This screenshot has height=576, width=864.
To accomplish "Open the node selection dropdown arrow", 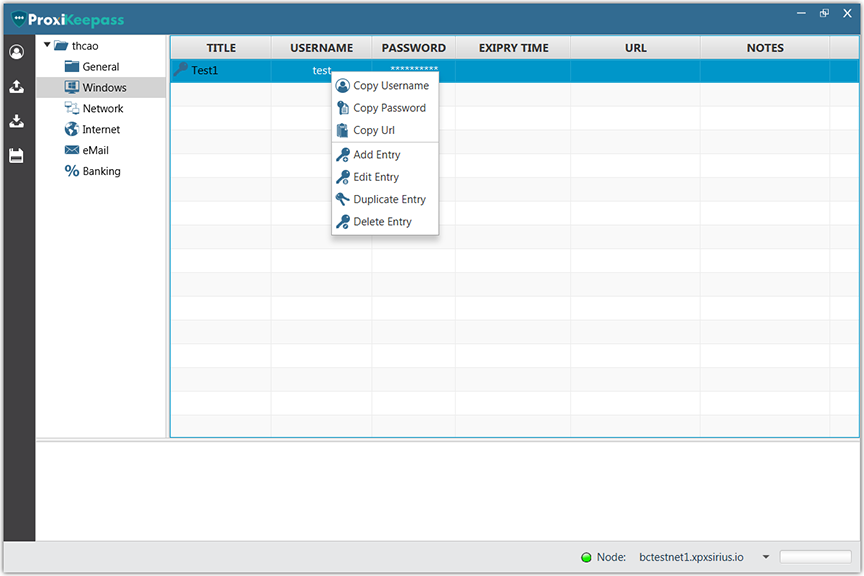I will (765, 557).
